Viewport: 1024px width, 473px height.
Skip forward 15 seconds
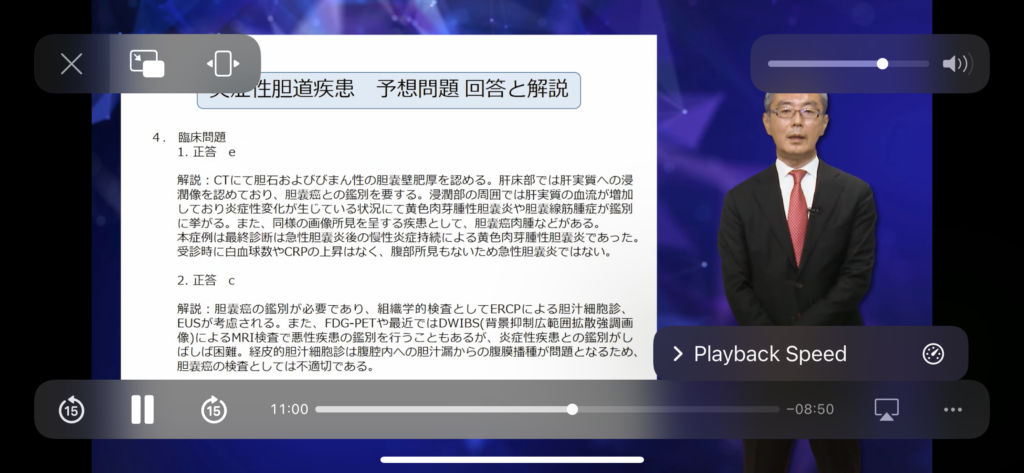[214, 409]
